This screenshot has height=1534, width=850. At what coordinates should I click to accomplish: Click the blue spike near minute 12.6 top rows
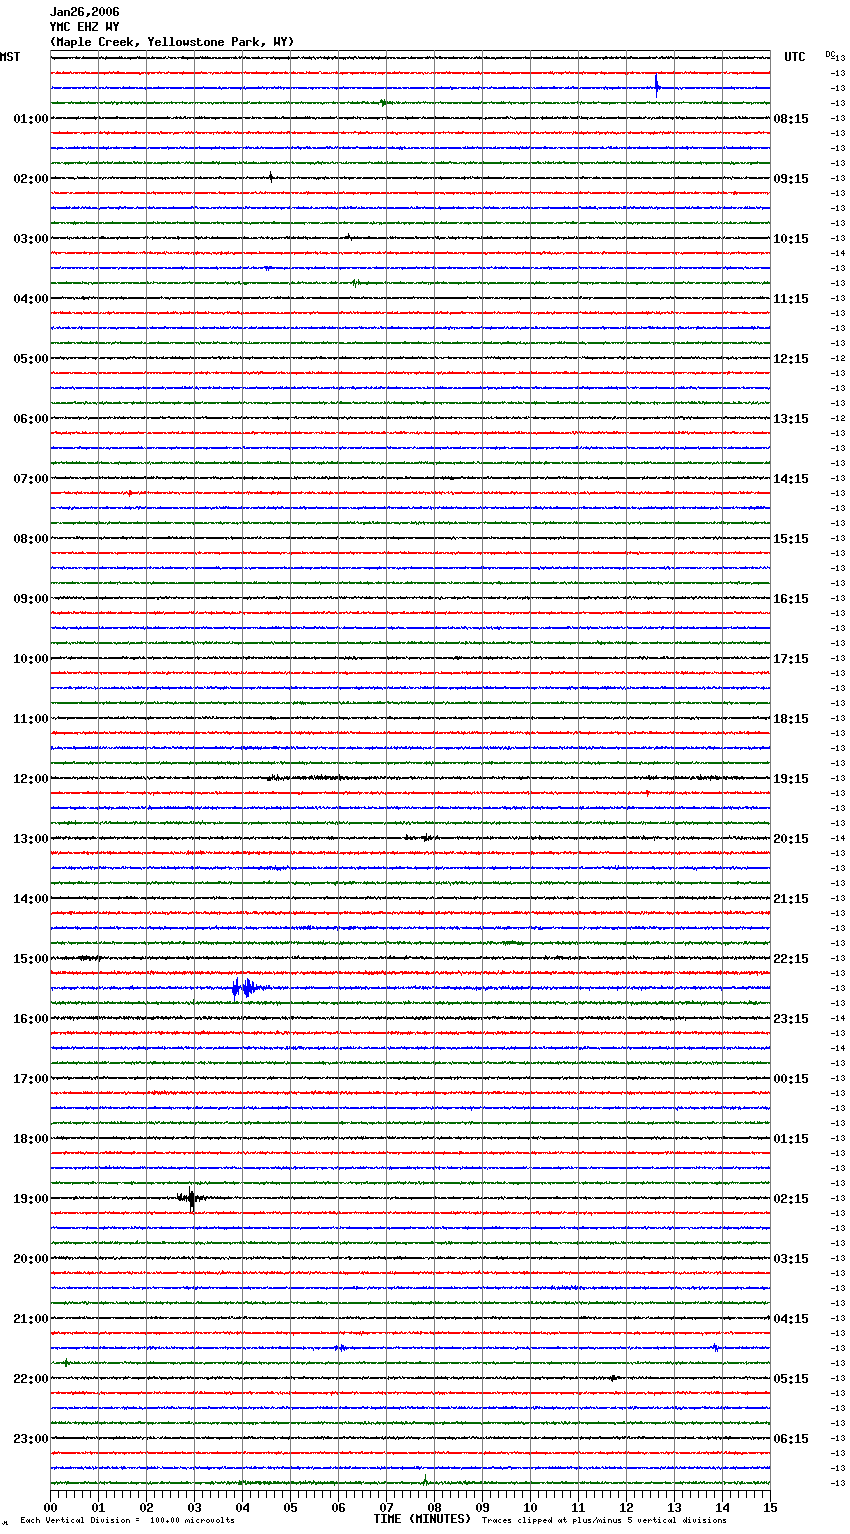[657, 85]
